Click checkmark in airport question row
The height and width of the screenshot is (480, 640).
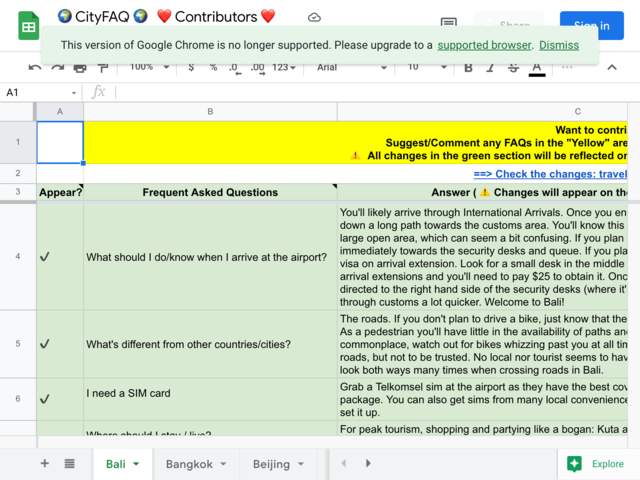point(44,257)
